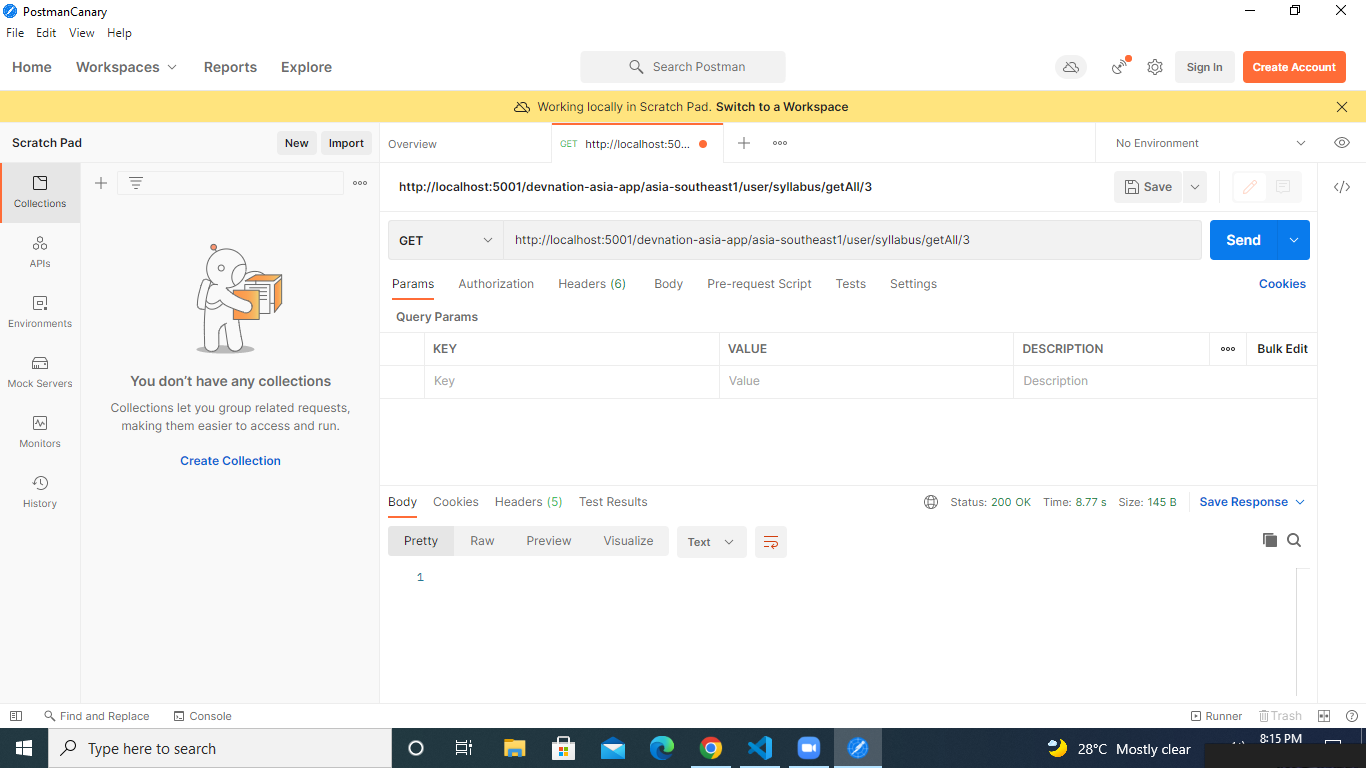The width and height of the screenshot is (1366, 768).
Task: Switch response view to Raw
Action: pos(482,540)
